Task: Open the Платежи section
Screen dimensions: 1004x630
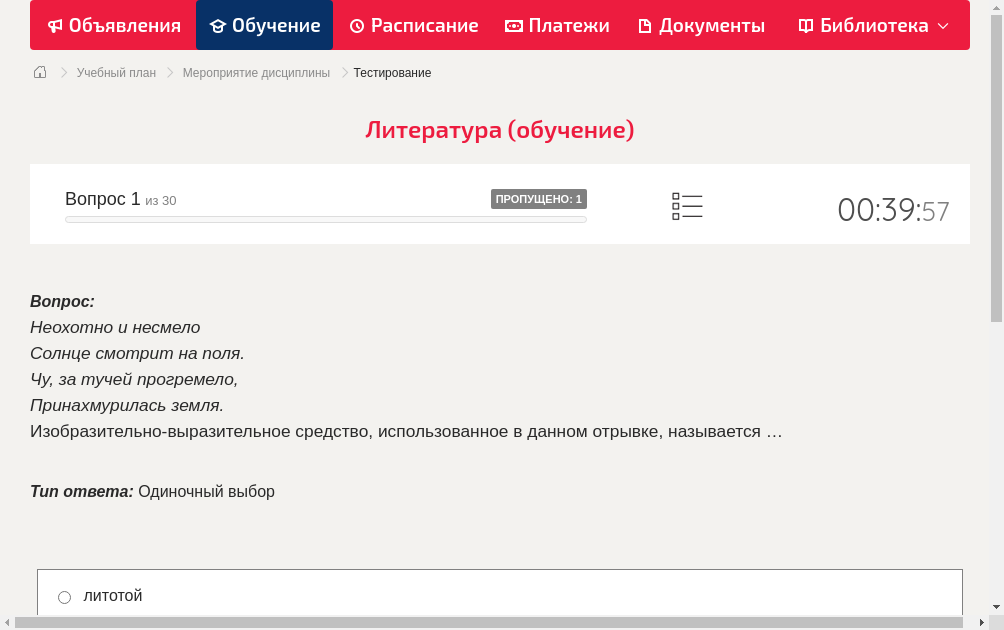Action: 557,26
